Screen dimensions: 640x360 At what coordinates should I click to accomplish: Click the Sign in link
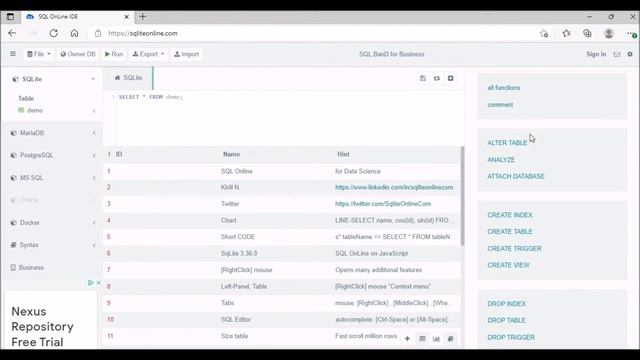[x=596, y=54]
